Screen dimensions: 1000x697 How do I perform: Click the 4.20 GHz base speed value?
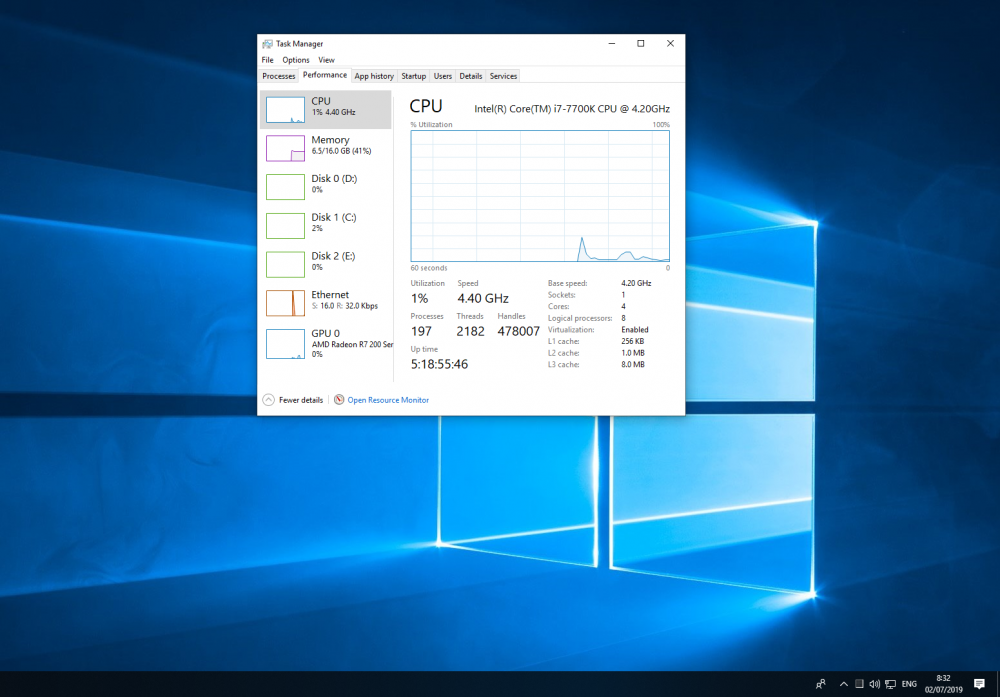click(636, 283)
